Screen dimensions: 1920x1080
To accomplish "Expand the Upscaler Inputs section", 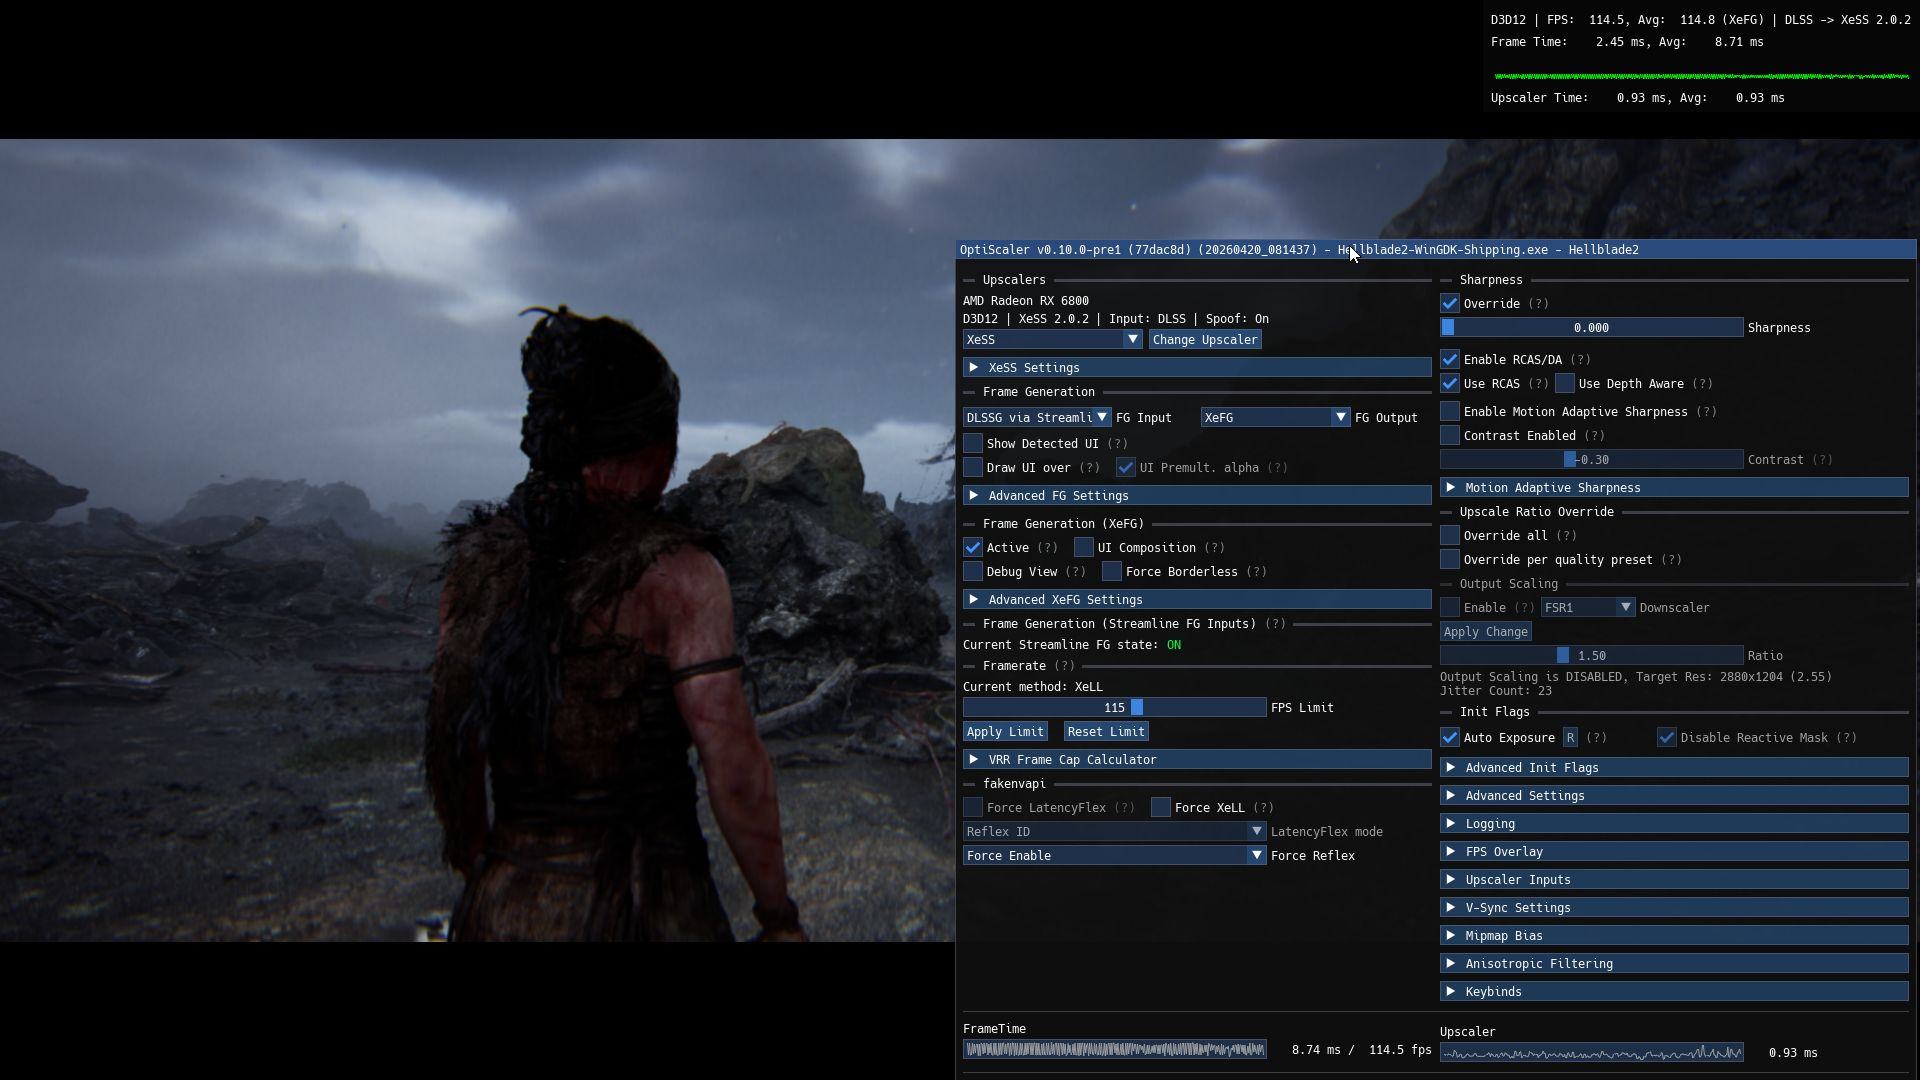I will (1674, 880).
